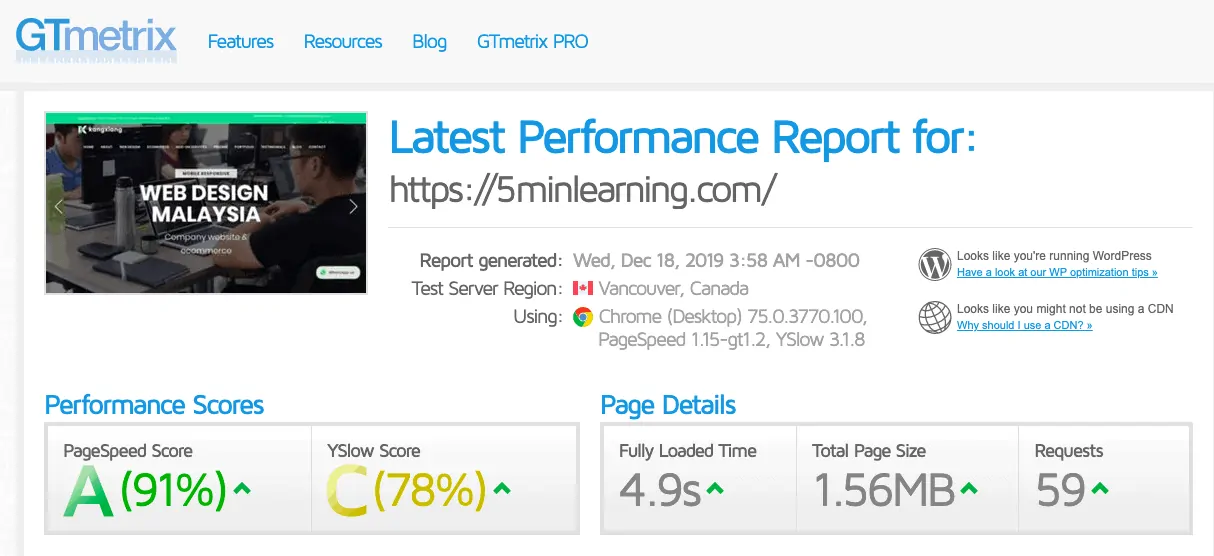Click the YSlow grade C letter
This screenshot has width=1214, height=556.
pyautogui.click(x=347, y=491)
